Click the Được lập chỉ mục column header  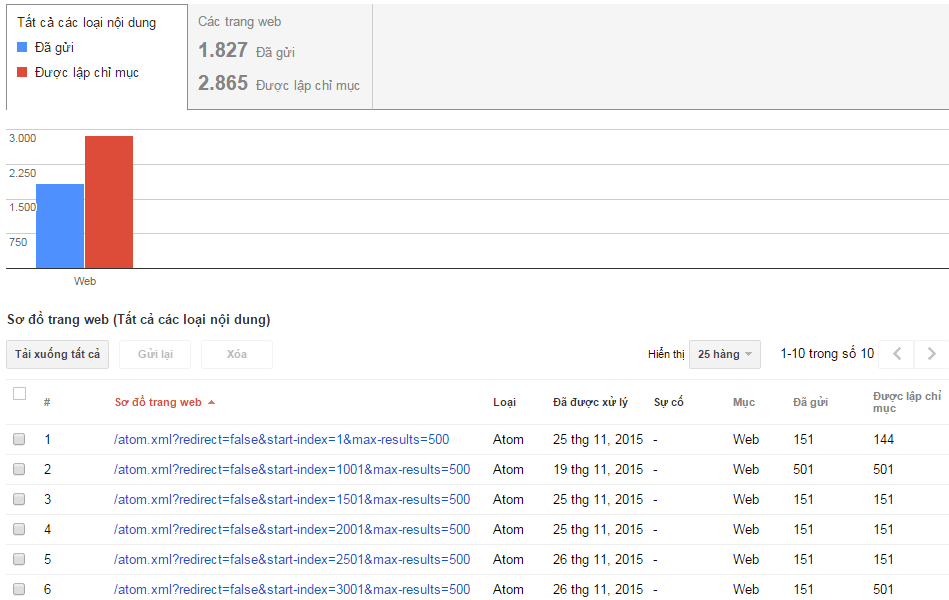pos(907,402)
